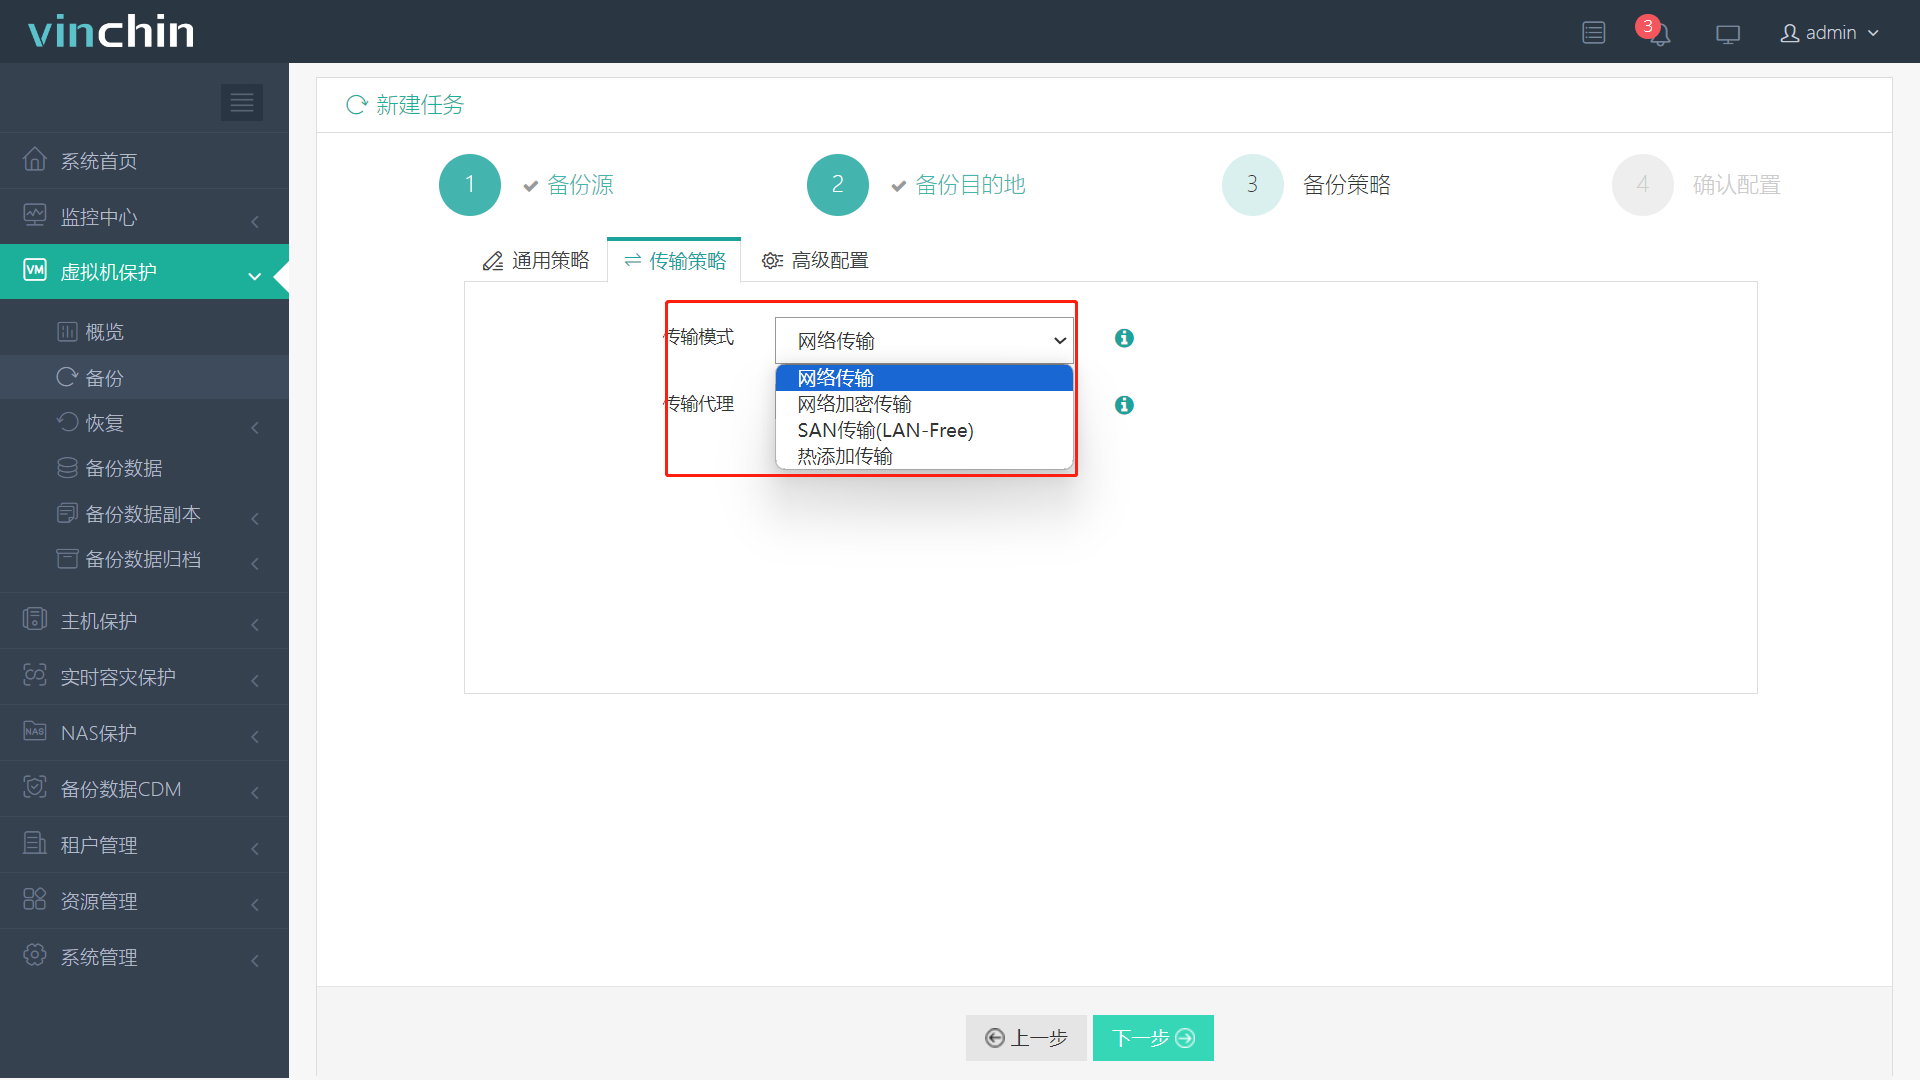This screenshot has width=1920, height=1080.
Task: Open the admin user menu
Action: coord(1830,33)
